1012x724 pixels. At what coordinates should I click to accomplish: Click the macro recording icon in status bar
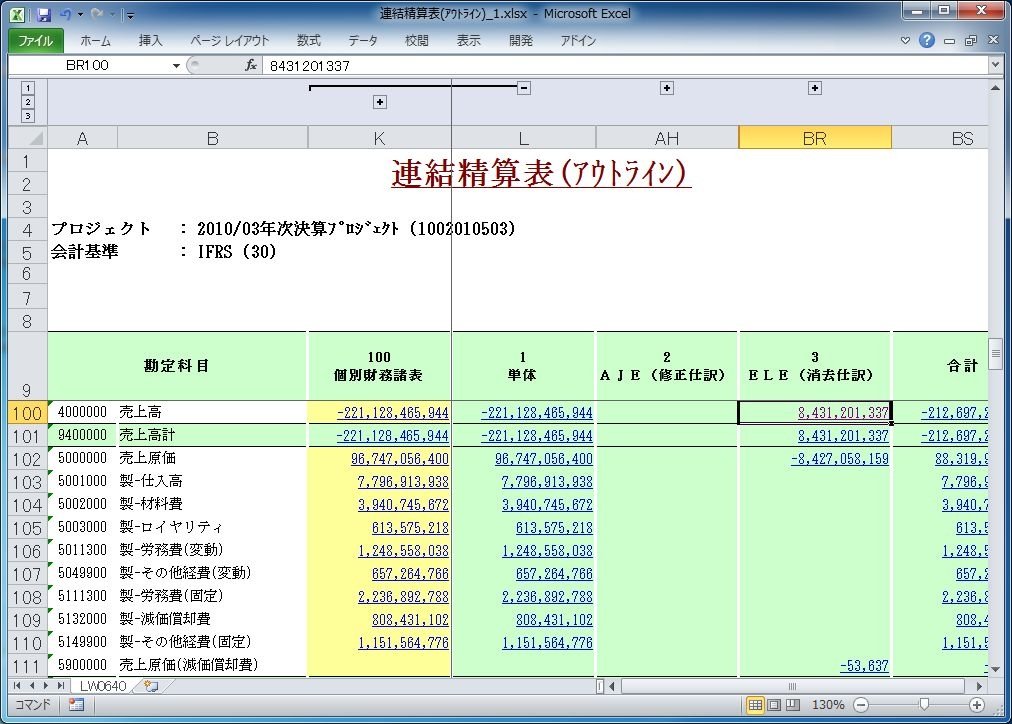[76, 705]
